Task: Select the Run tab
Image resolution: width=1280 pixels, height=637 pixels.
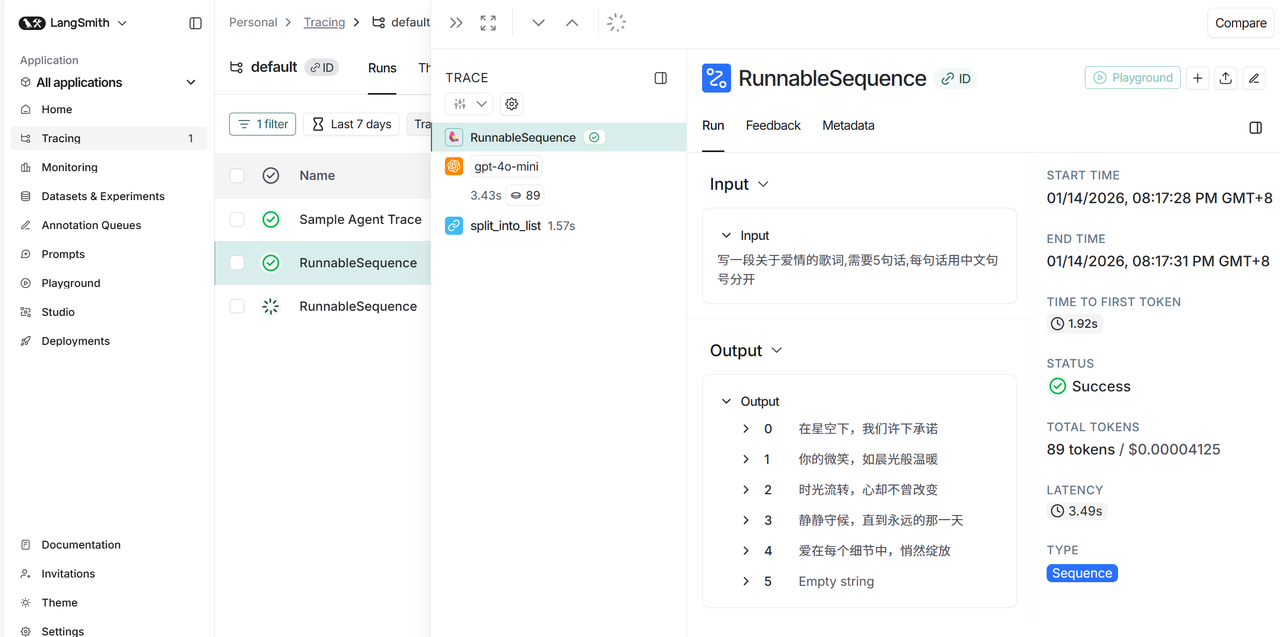Action: point(713,126)
